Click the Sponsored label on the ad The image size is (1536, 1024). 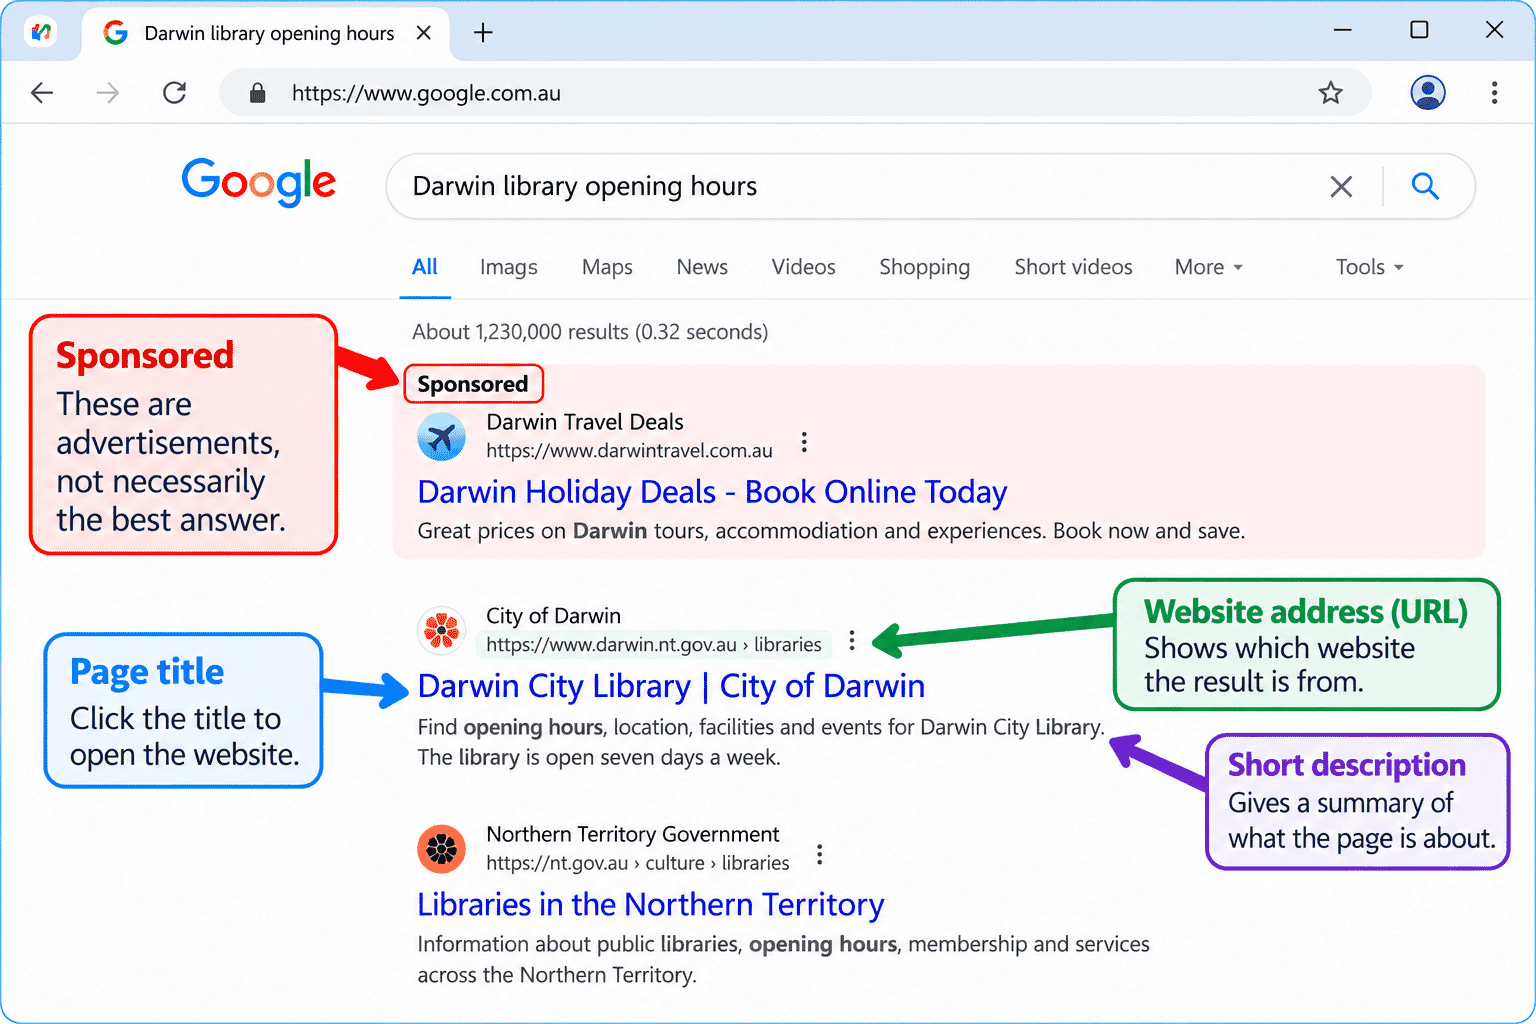(473, 384)
